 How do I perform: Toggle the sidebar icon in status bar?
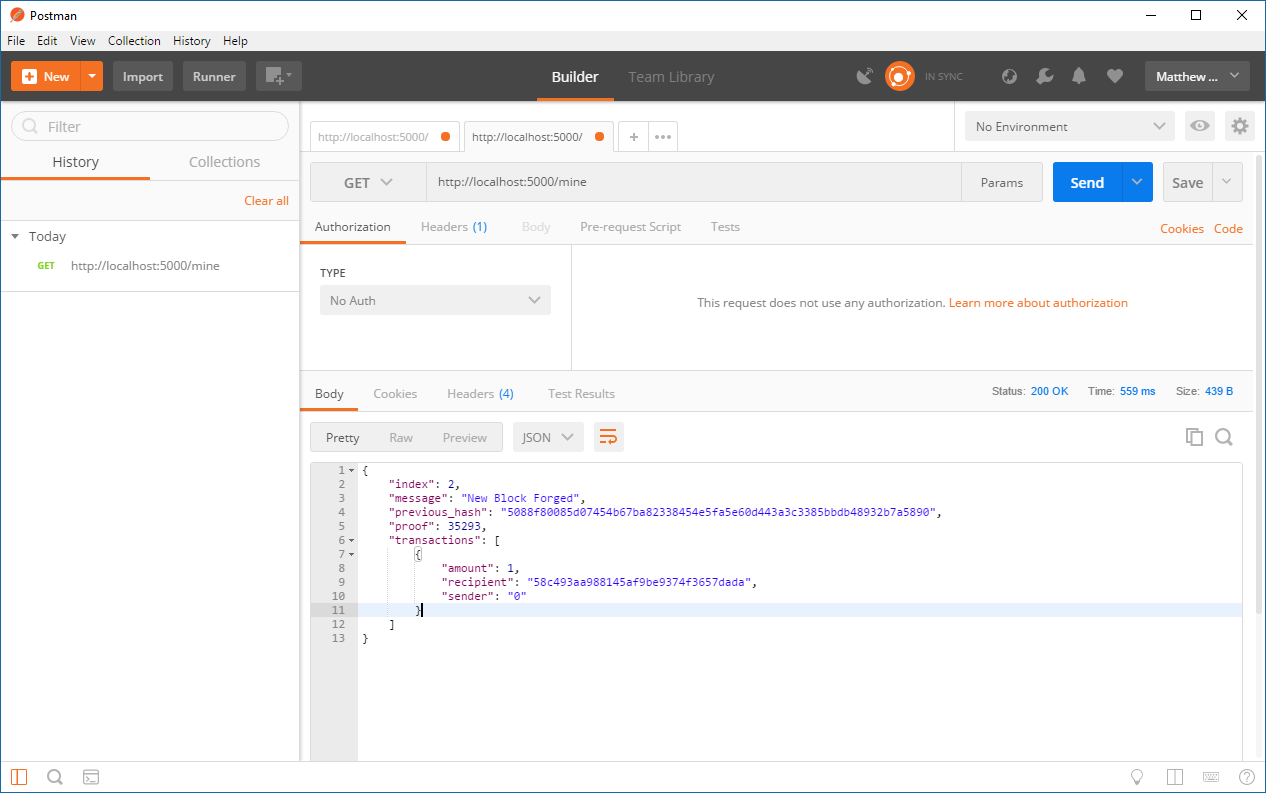point(20,777)
